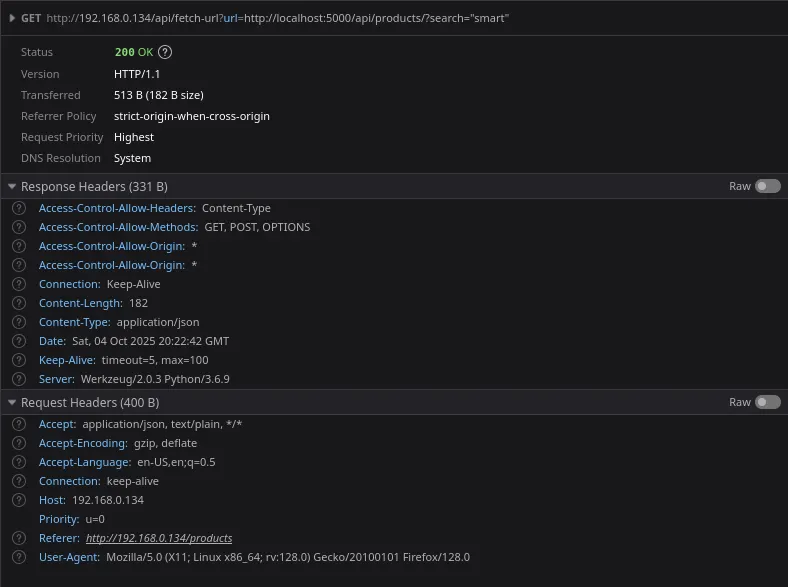This screenshot has width=788, height=587.
Task: Click help icon beside Accept-Encoding header
Action: (x=19, y=443)
